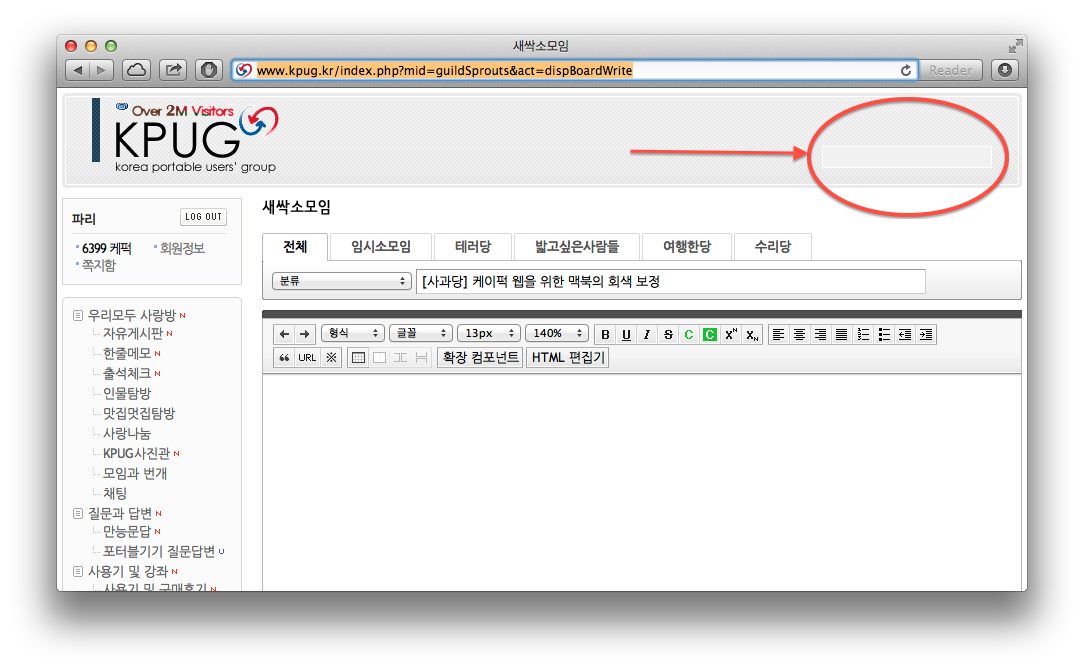Viewport: 1084px width, 670px height.
Task: Collapse the 질문과 답변 tree section
Action: [x=77, y=513]
